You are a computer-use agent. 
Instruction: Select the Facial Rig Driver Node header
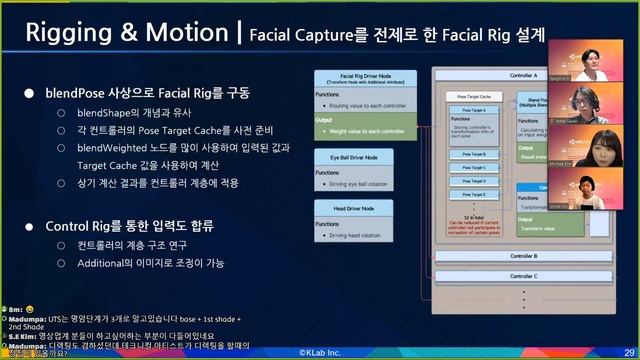click(365, 78)
